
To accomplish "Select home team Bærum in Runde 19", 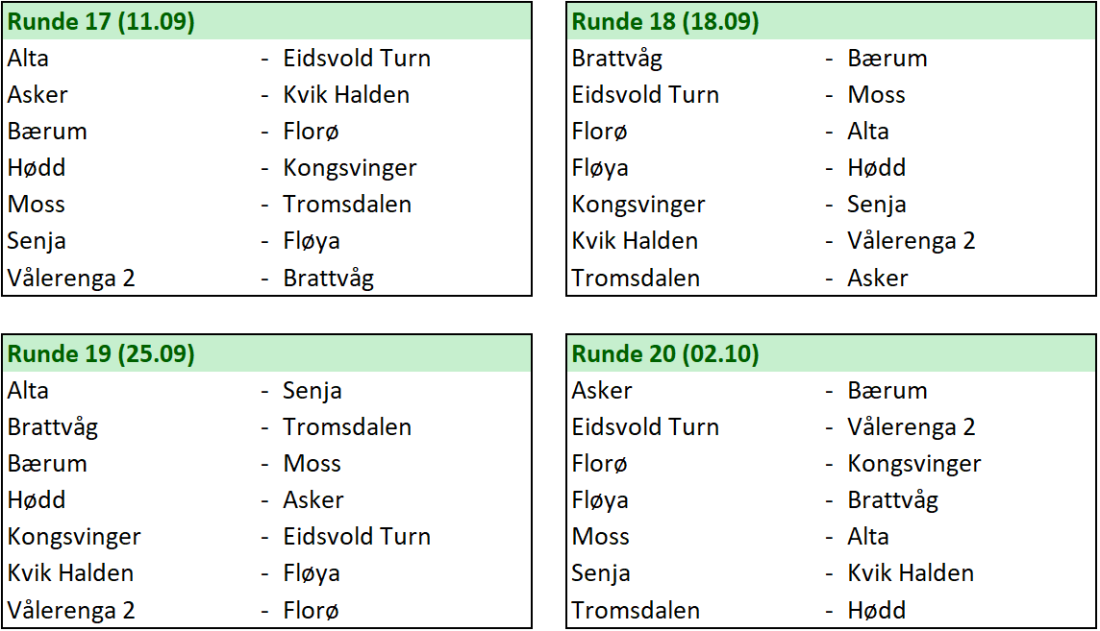I will [x=47, y=463].
